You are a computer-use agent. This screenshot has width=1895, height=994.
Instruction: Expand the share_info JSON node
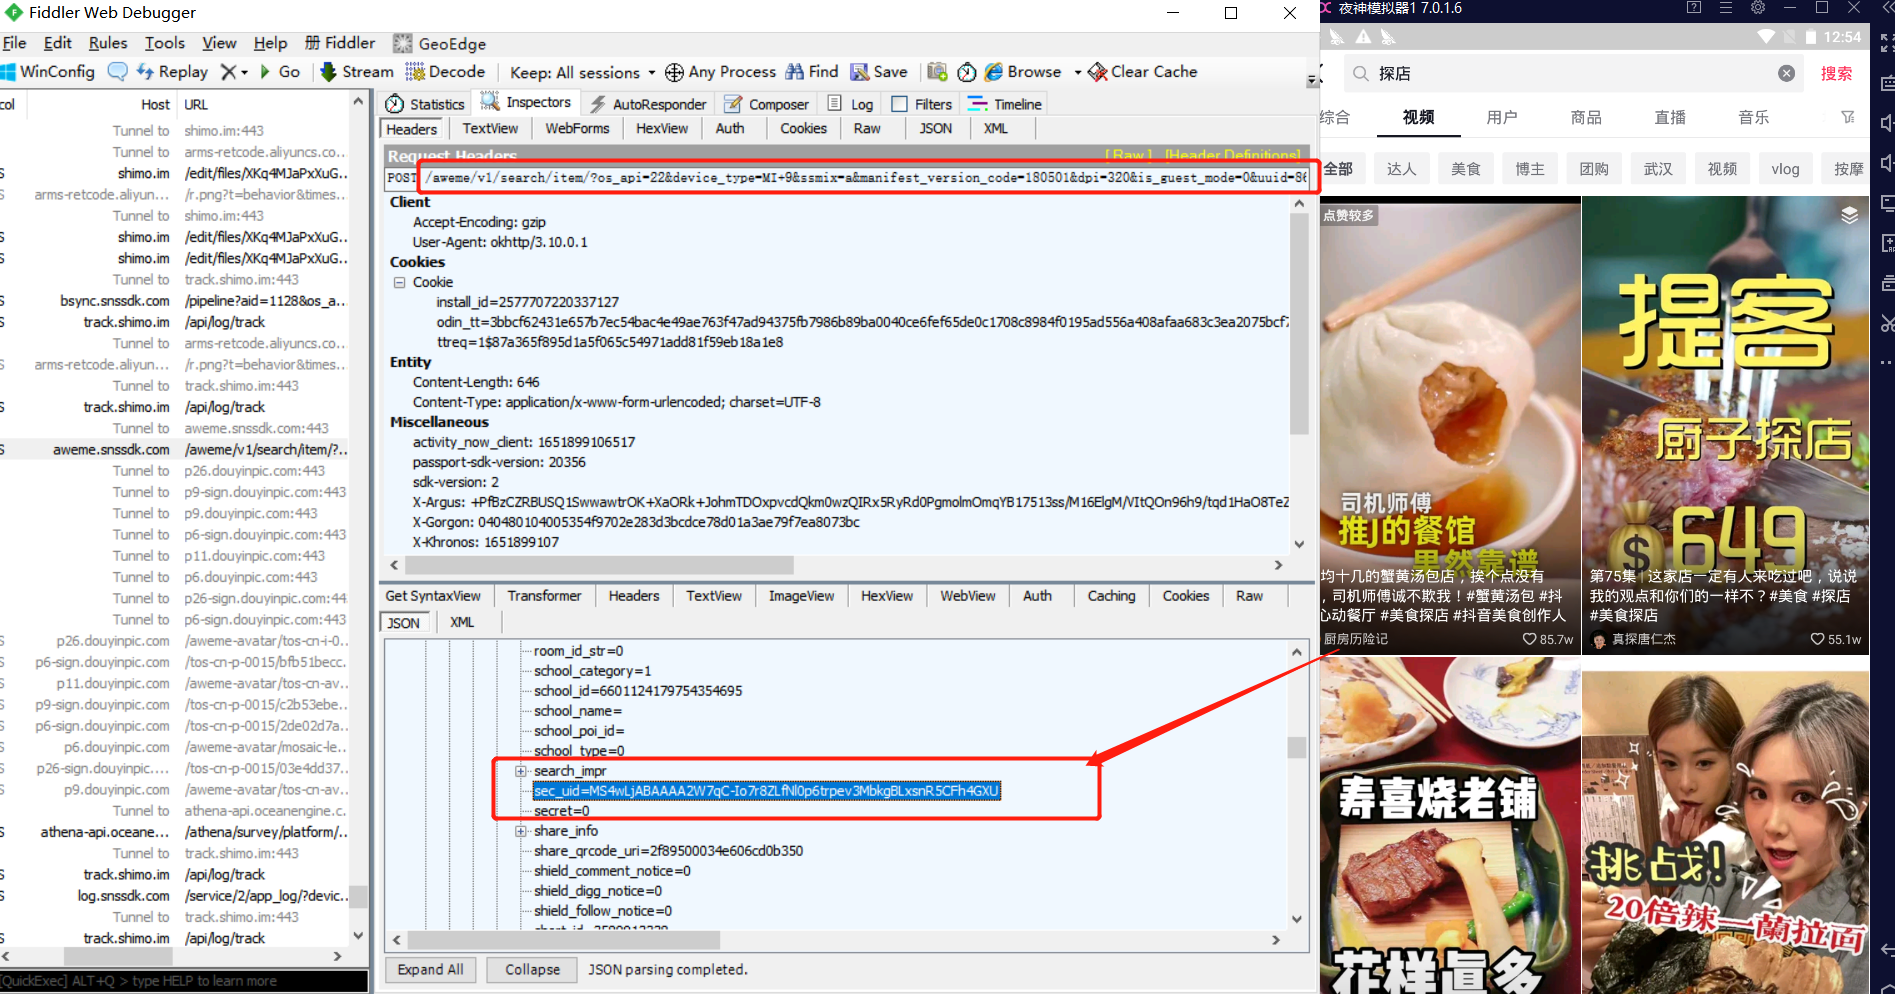pos(520,831)
